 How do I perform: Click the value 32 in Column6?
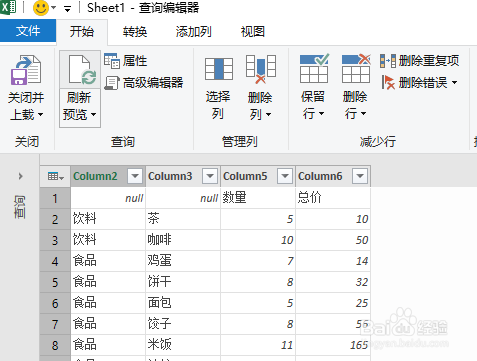(362, 282)
